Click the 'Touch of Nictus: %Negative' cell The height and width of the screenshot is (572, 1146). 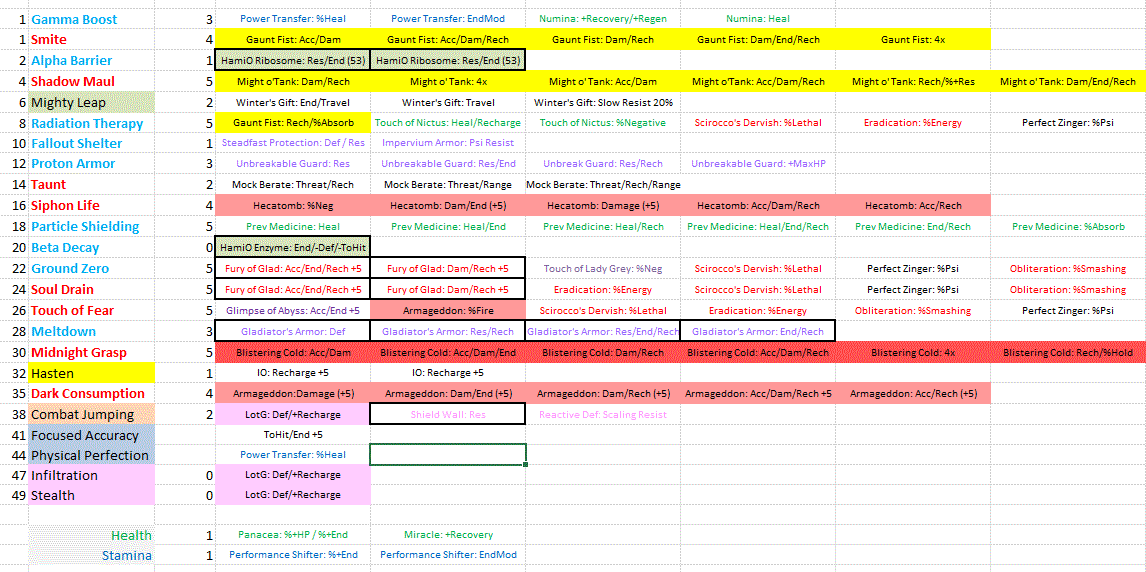[x=603, y=123]
